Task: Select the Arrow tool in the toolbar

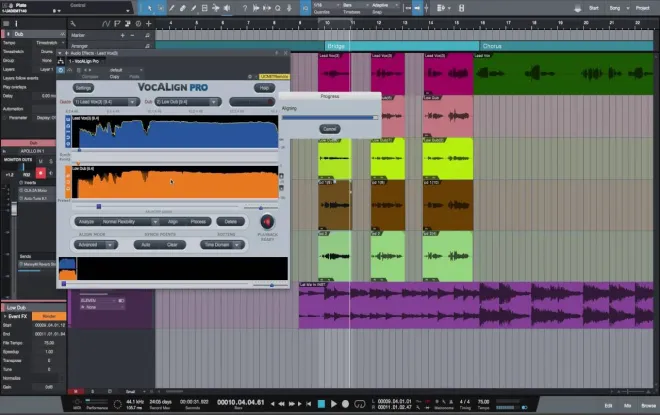Action: (x=150, y=8)
